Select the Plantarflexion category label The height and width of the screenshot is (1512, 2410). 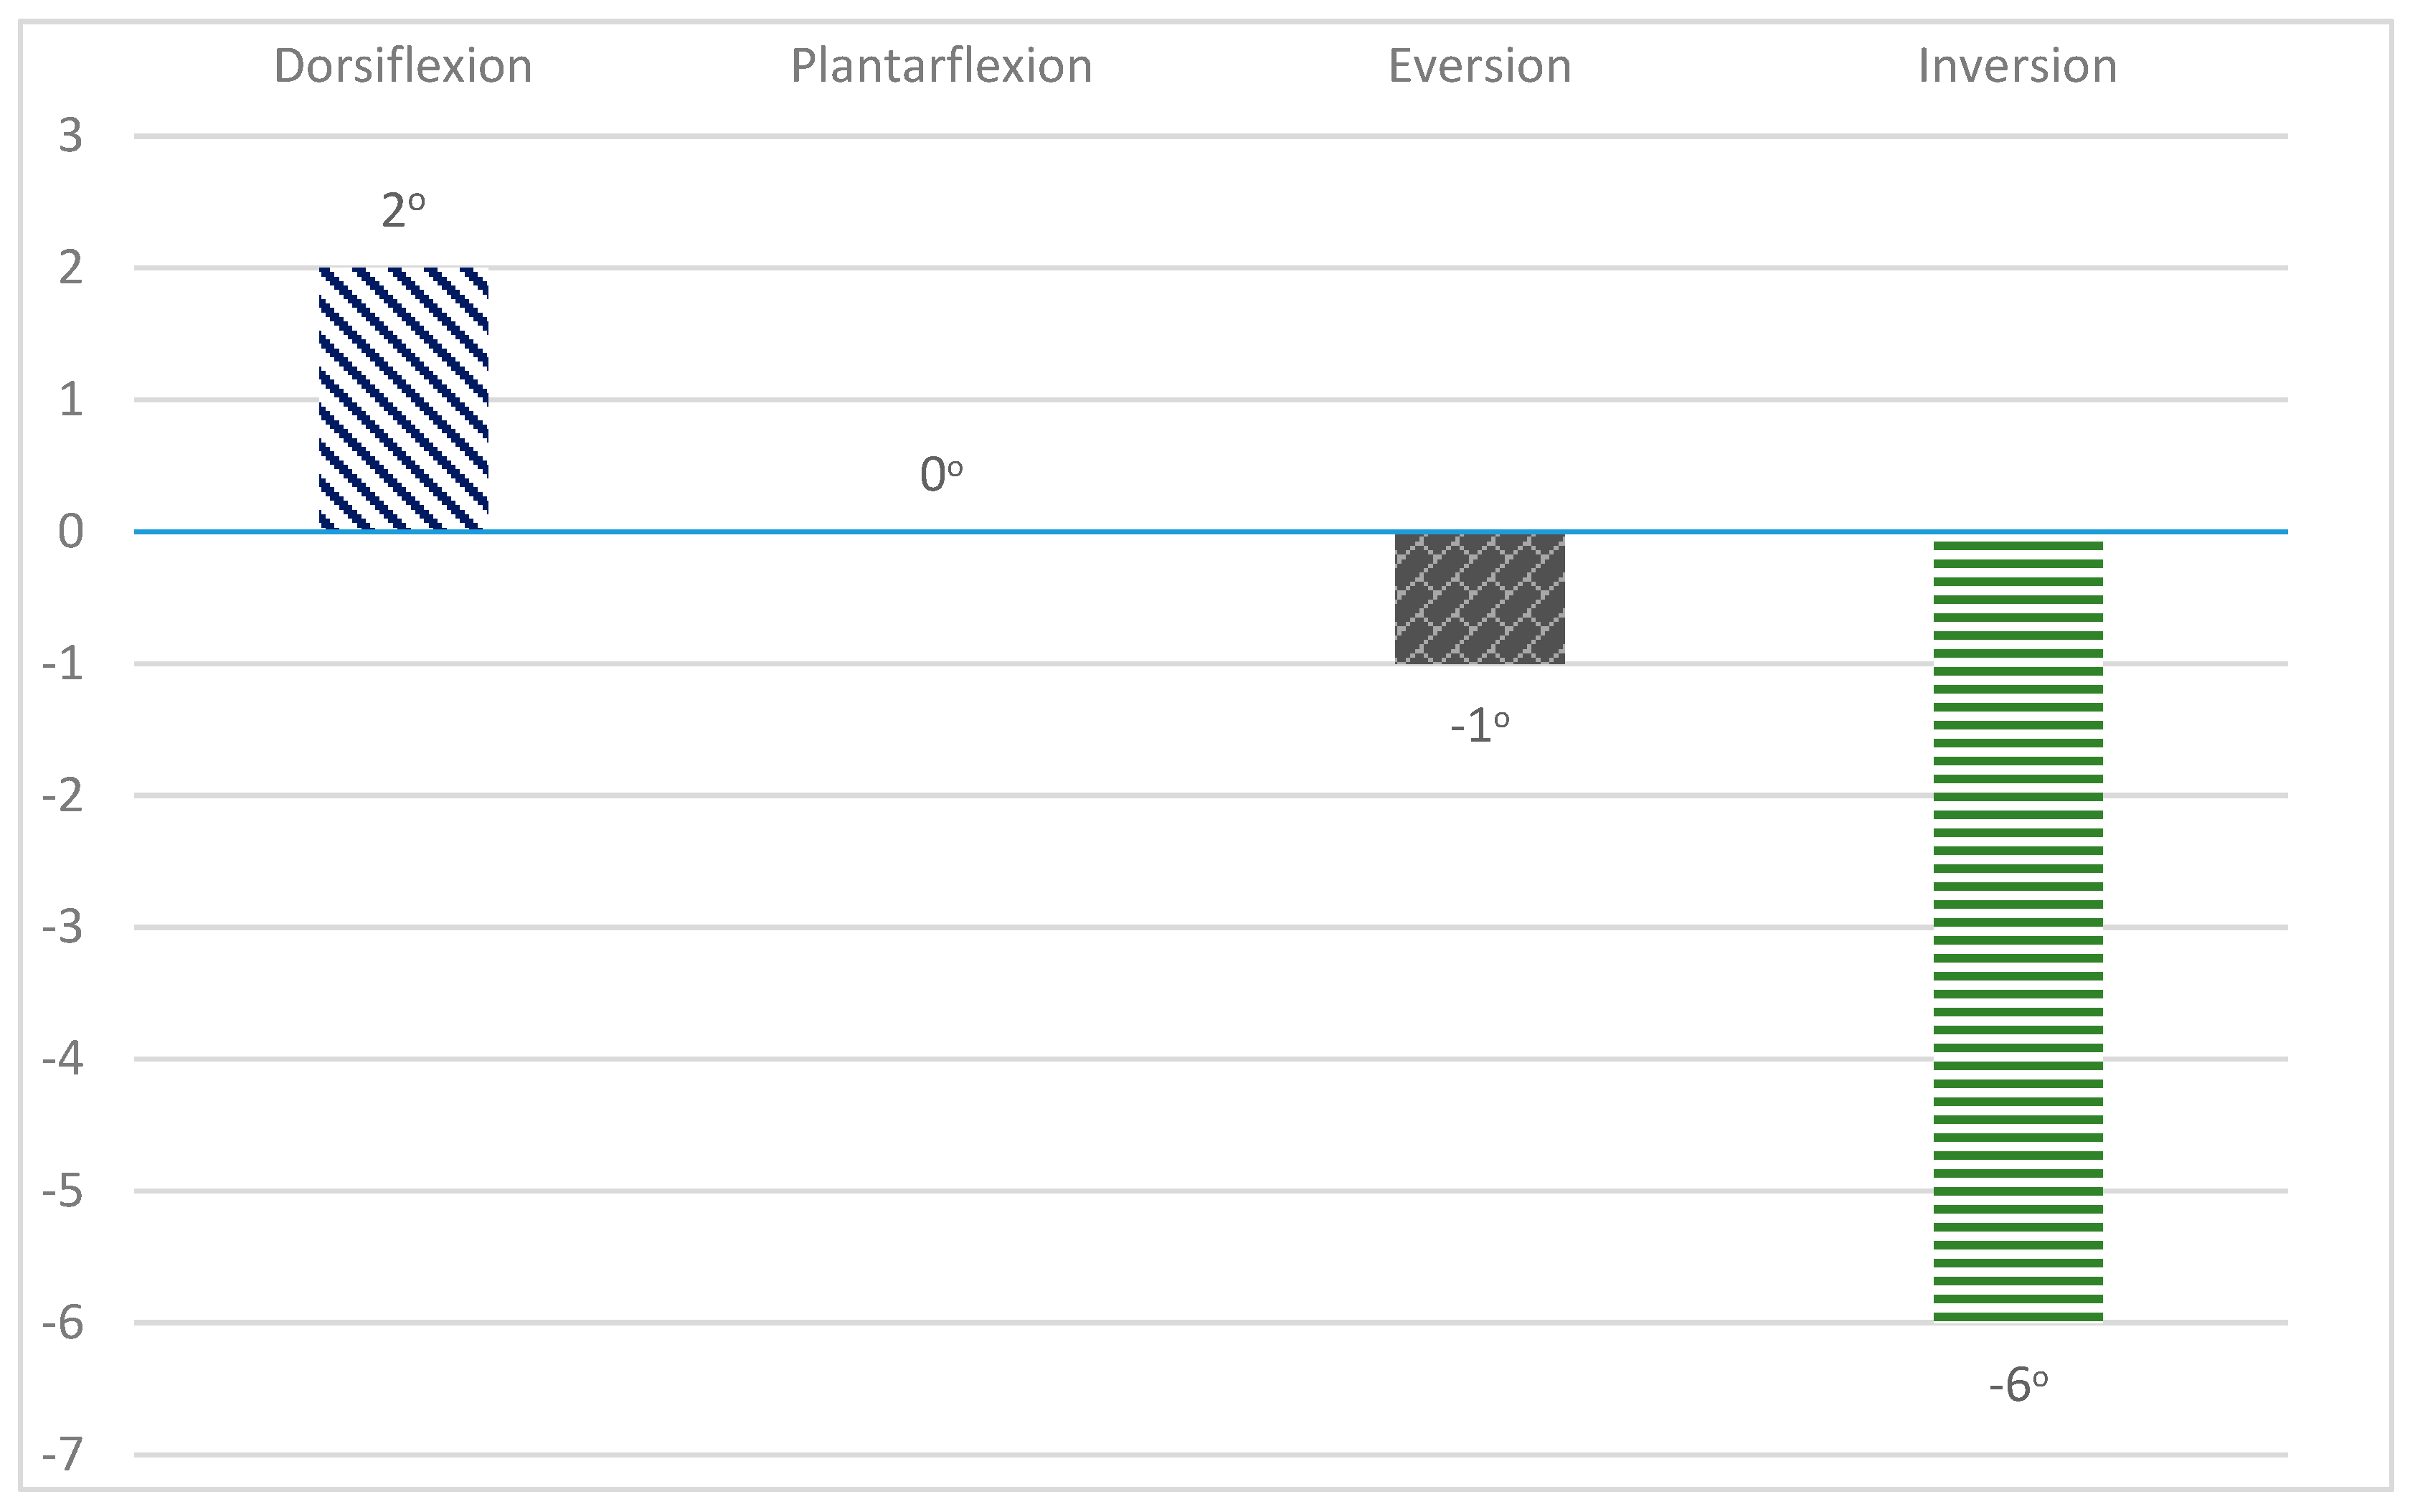point(941,67)
